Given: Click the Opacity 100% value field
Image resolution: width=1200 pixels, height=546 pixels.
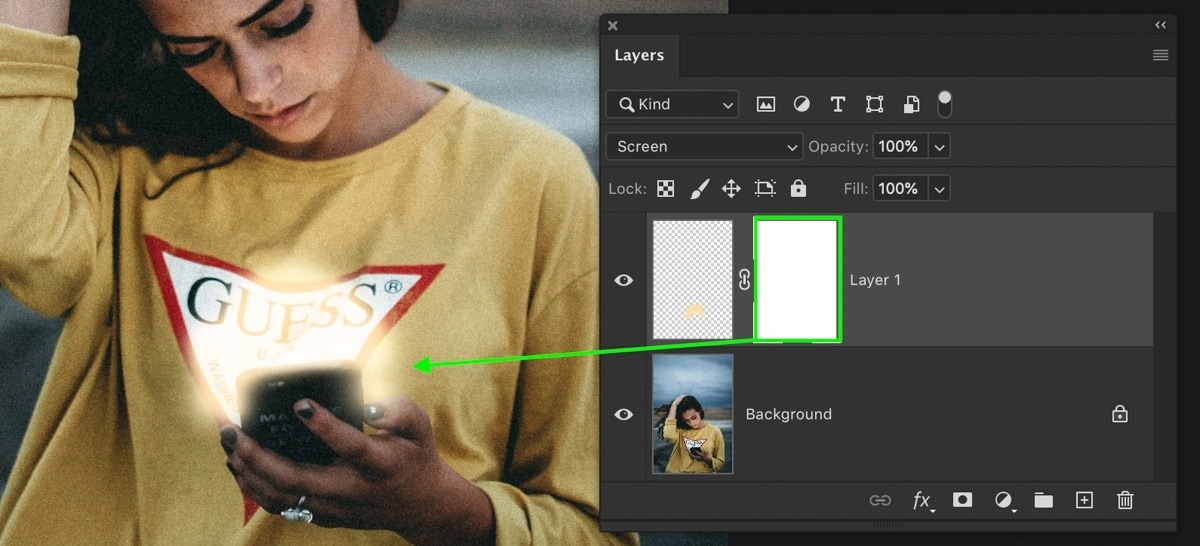Looking at the screenshot, I should click(898, 146).
